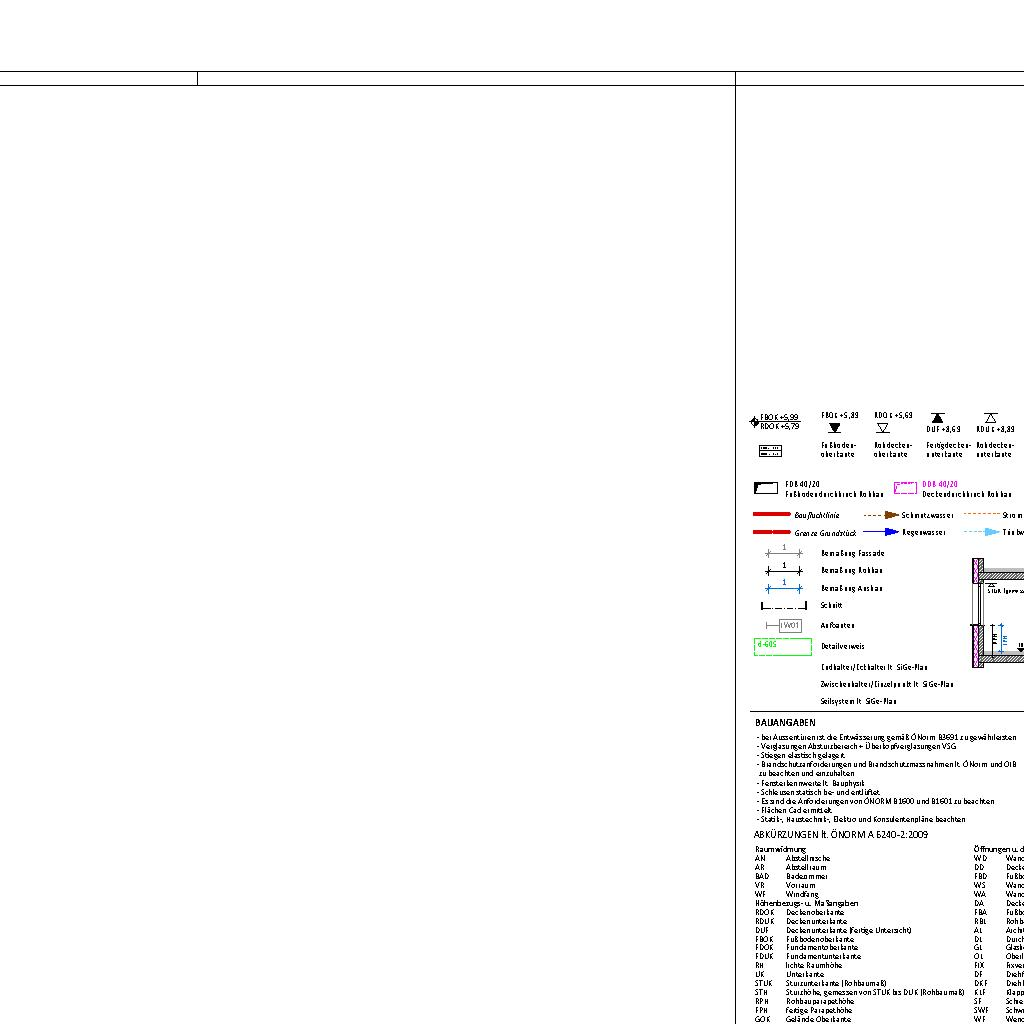
Task: Click the 'Baufluchtlinie' label
Action: click(816, 515)
